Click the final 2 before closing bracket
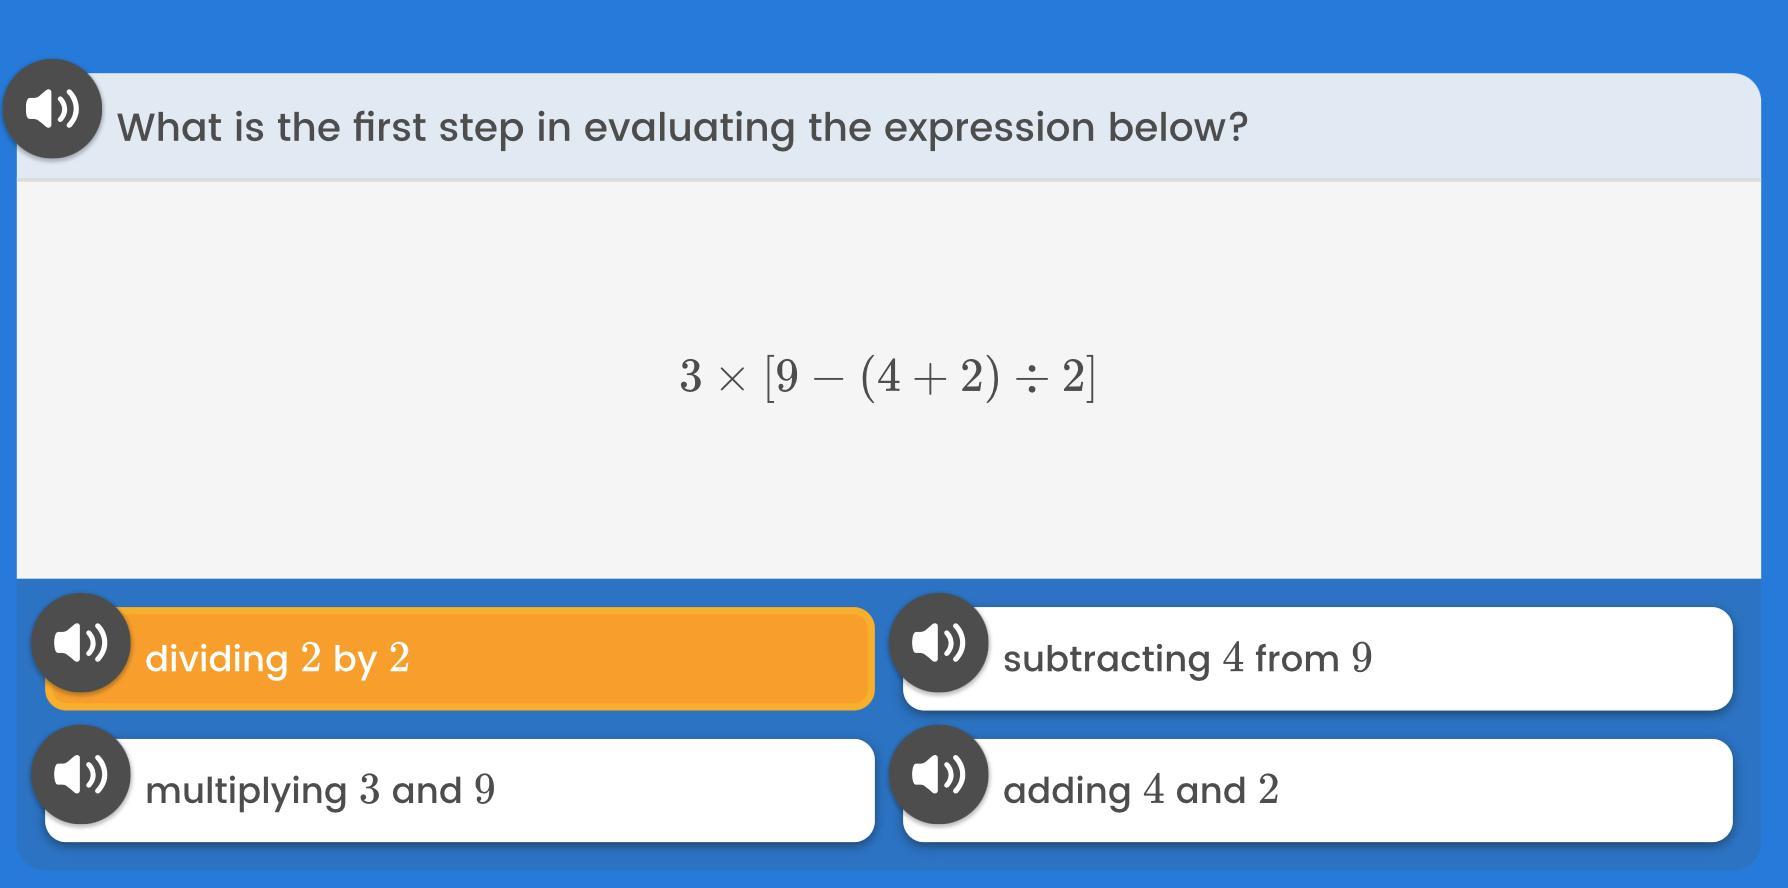 (x=1073, y=378)
